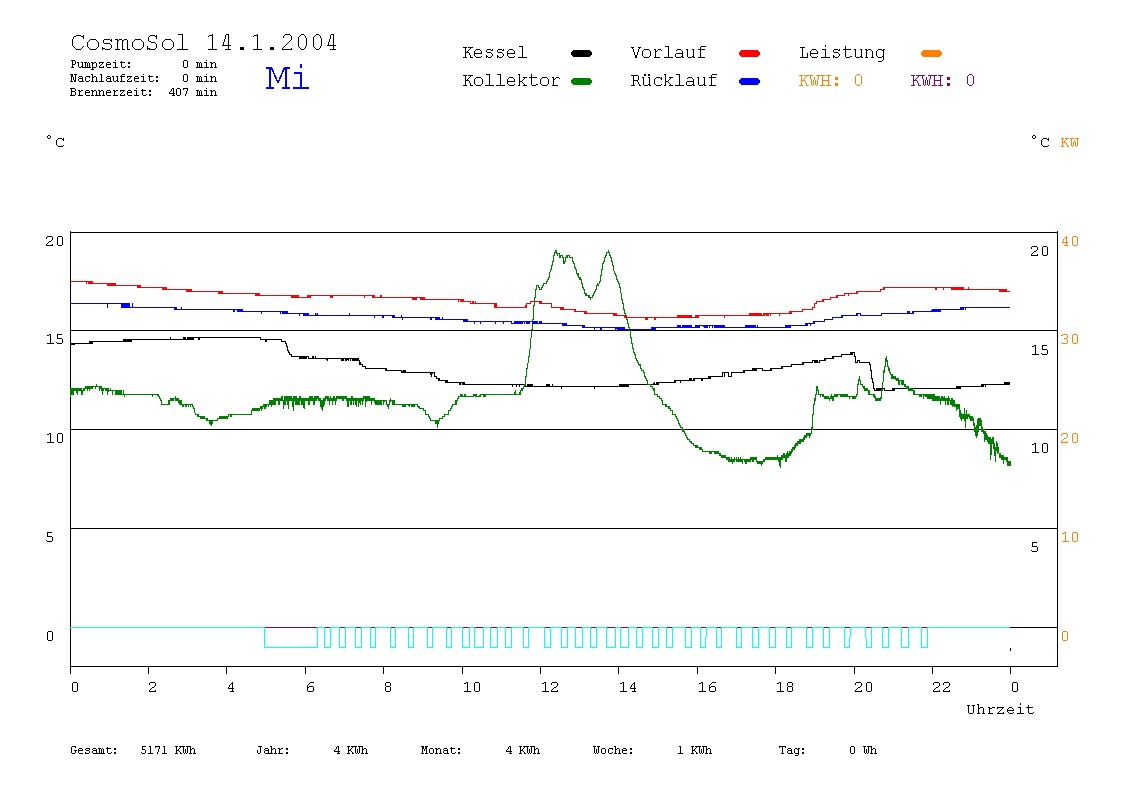Viewport: 1148px width, 812px height.
Task: Select the "5171 KWh" Gesamt value
Action: click(168, 750)
